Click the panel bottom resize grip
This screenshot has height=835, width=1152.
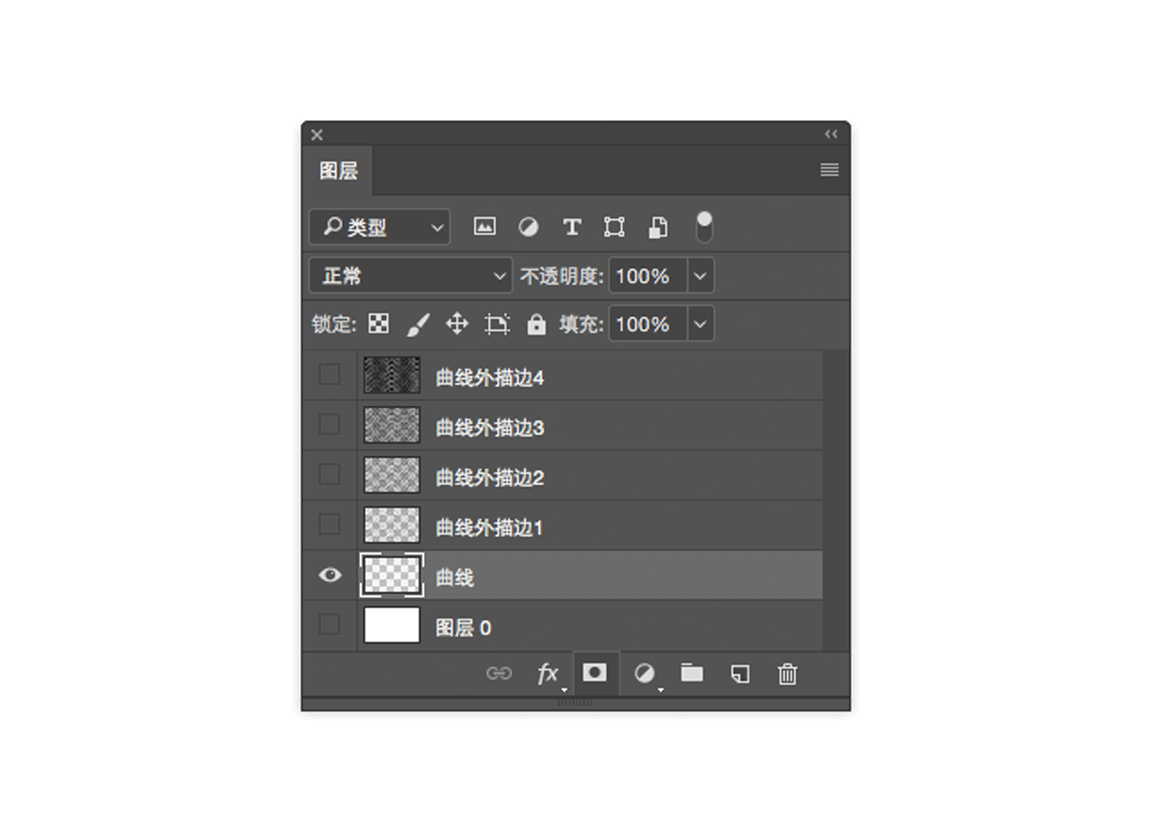575,703
